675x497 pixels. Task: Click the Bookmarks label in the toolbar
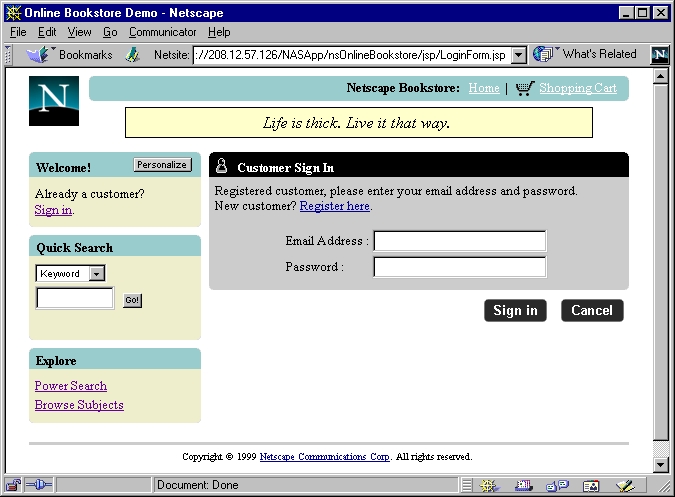(86, 55)
